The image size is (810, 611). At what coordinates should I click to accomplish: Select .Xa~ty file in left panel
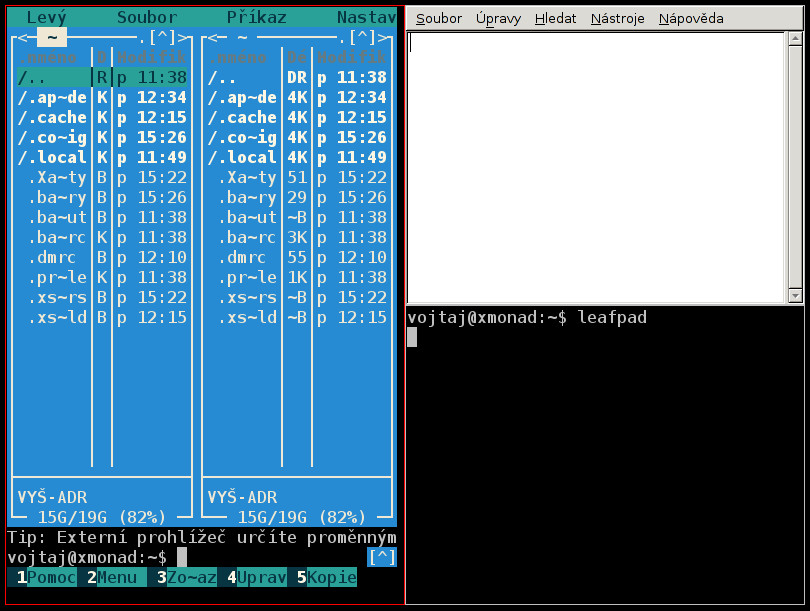click(x=102, y=178)
